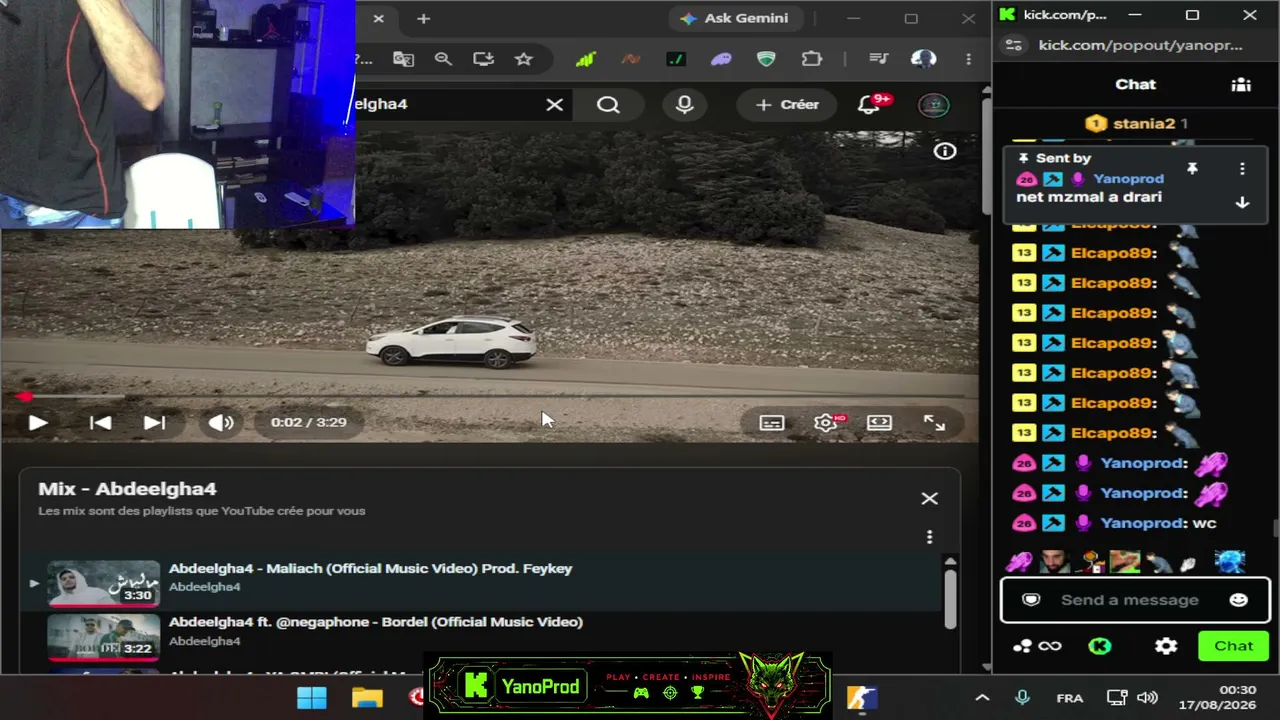
Task: Open File Explorer from taskbar
Action: tap(367, 697)
